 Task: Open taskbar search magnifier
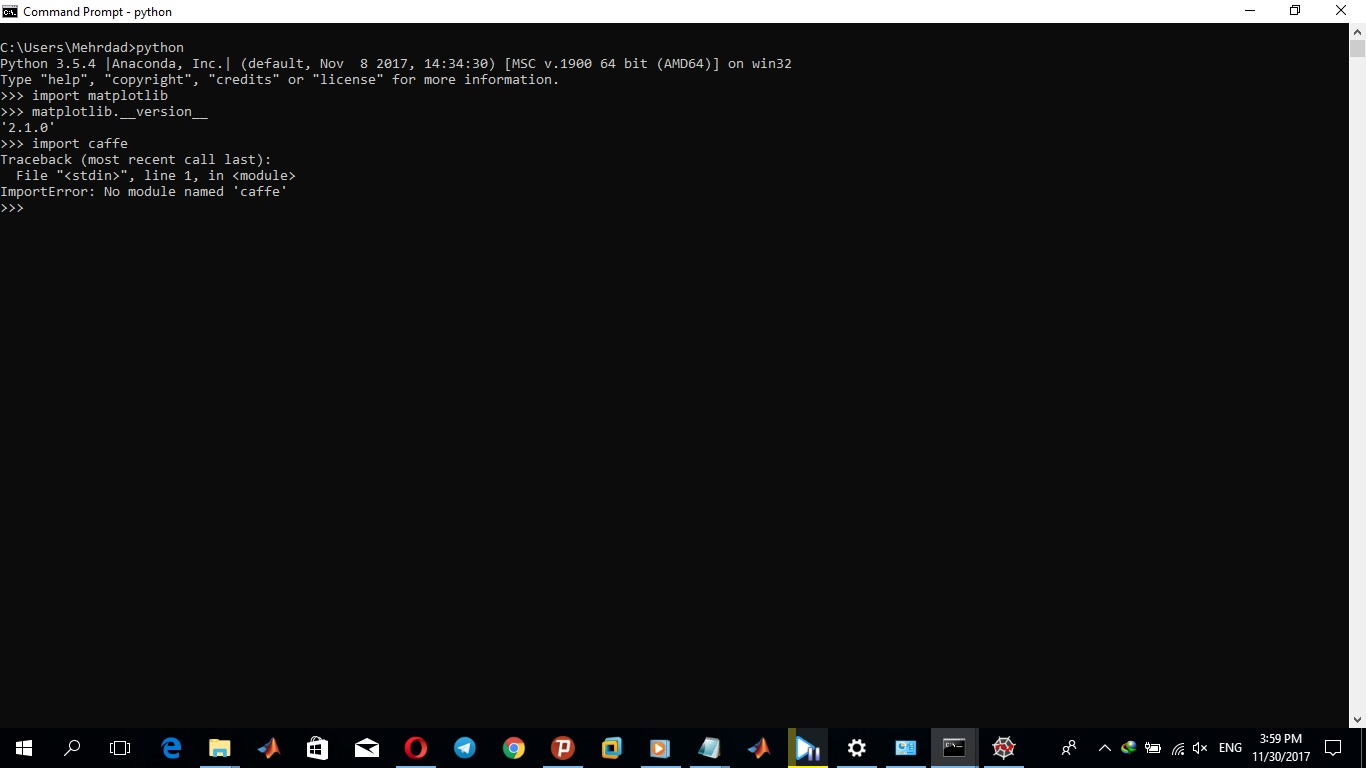click(x=72, y=748)
